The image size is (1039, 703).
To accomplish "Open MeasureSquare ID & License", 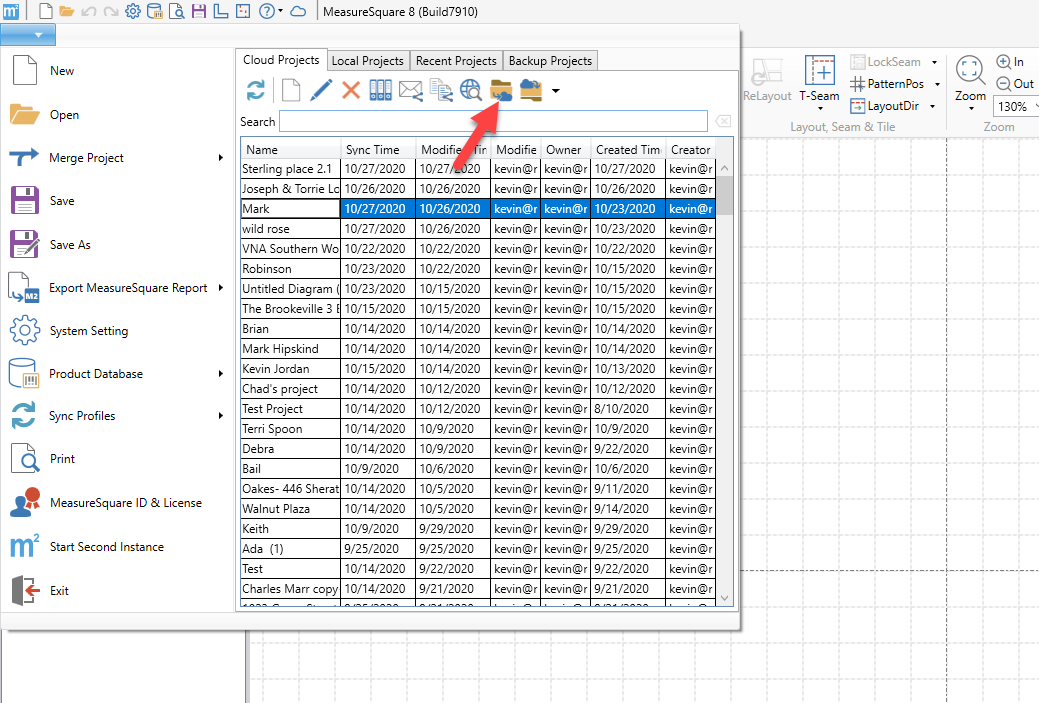I will [x=116, y=503].
